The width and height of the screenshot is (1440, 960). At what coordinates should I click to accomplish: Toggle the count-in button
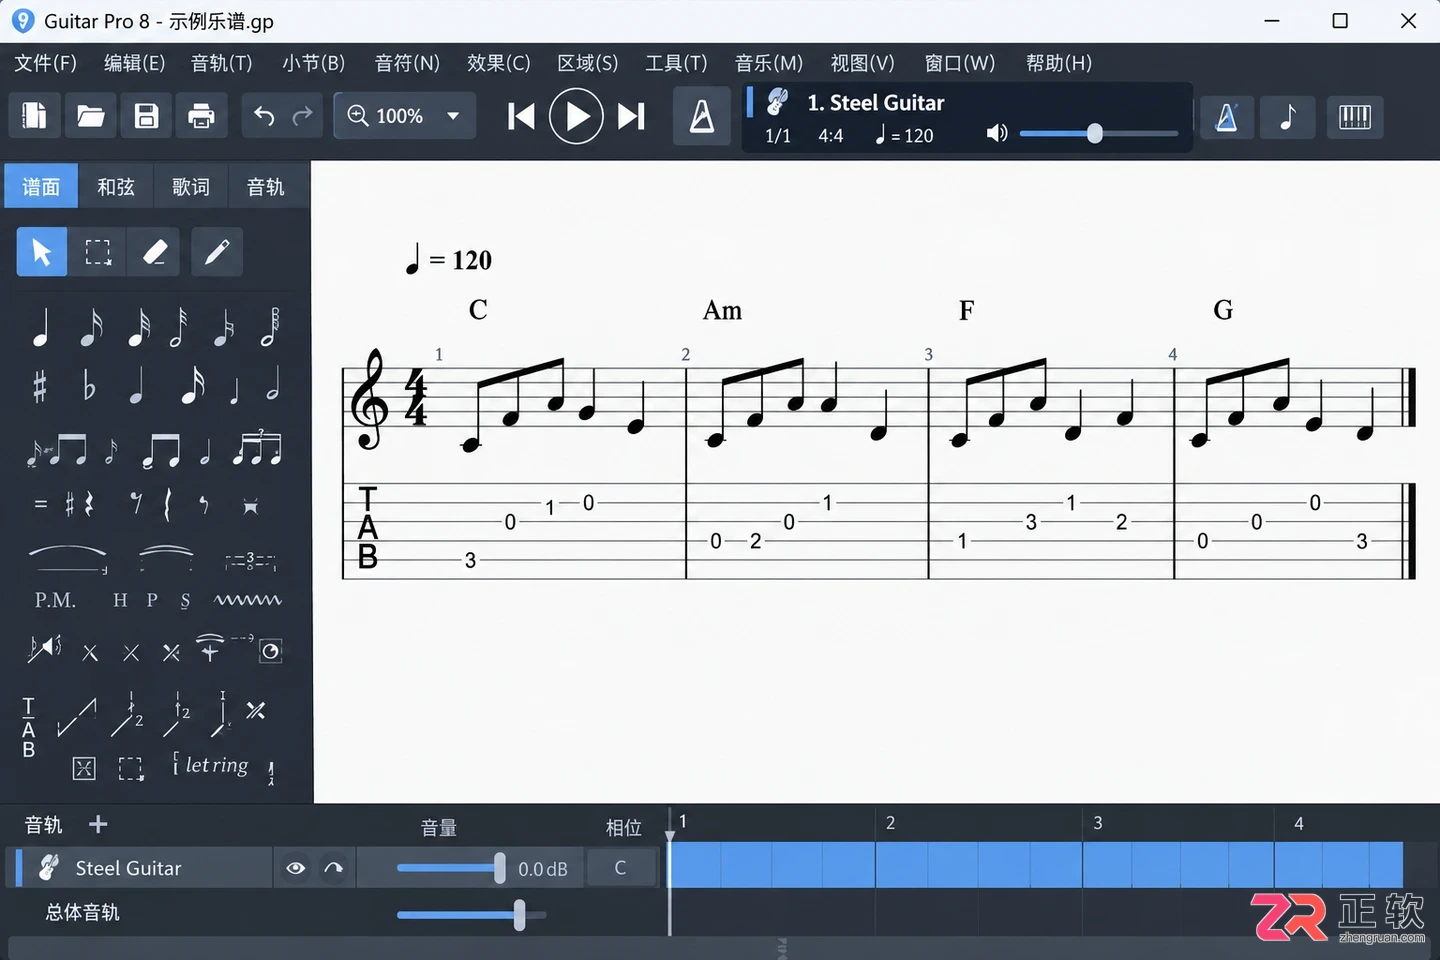(x=1227, y=117)
